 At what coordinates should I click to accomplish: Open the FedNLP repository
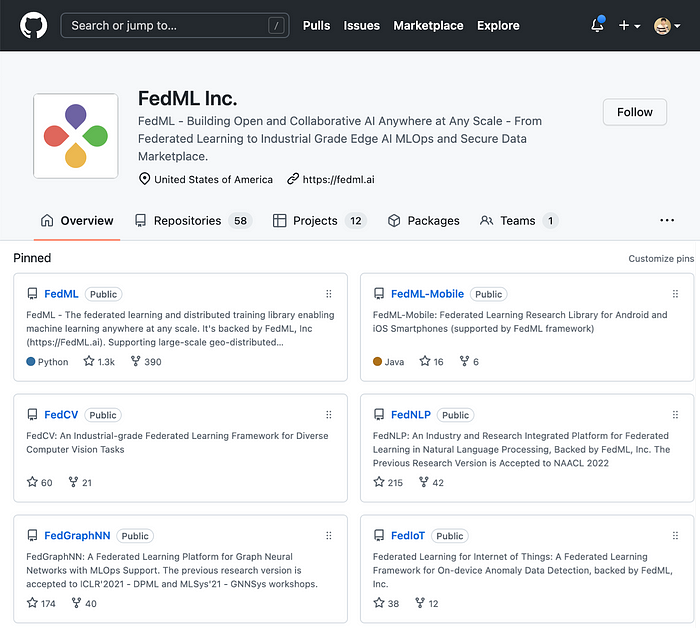411,415
